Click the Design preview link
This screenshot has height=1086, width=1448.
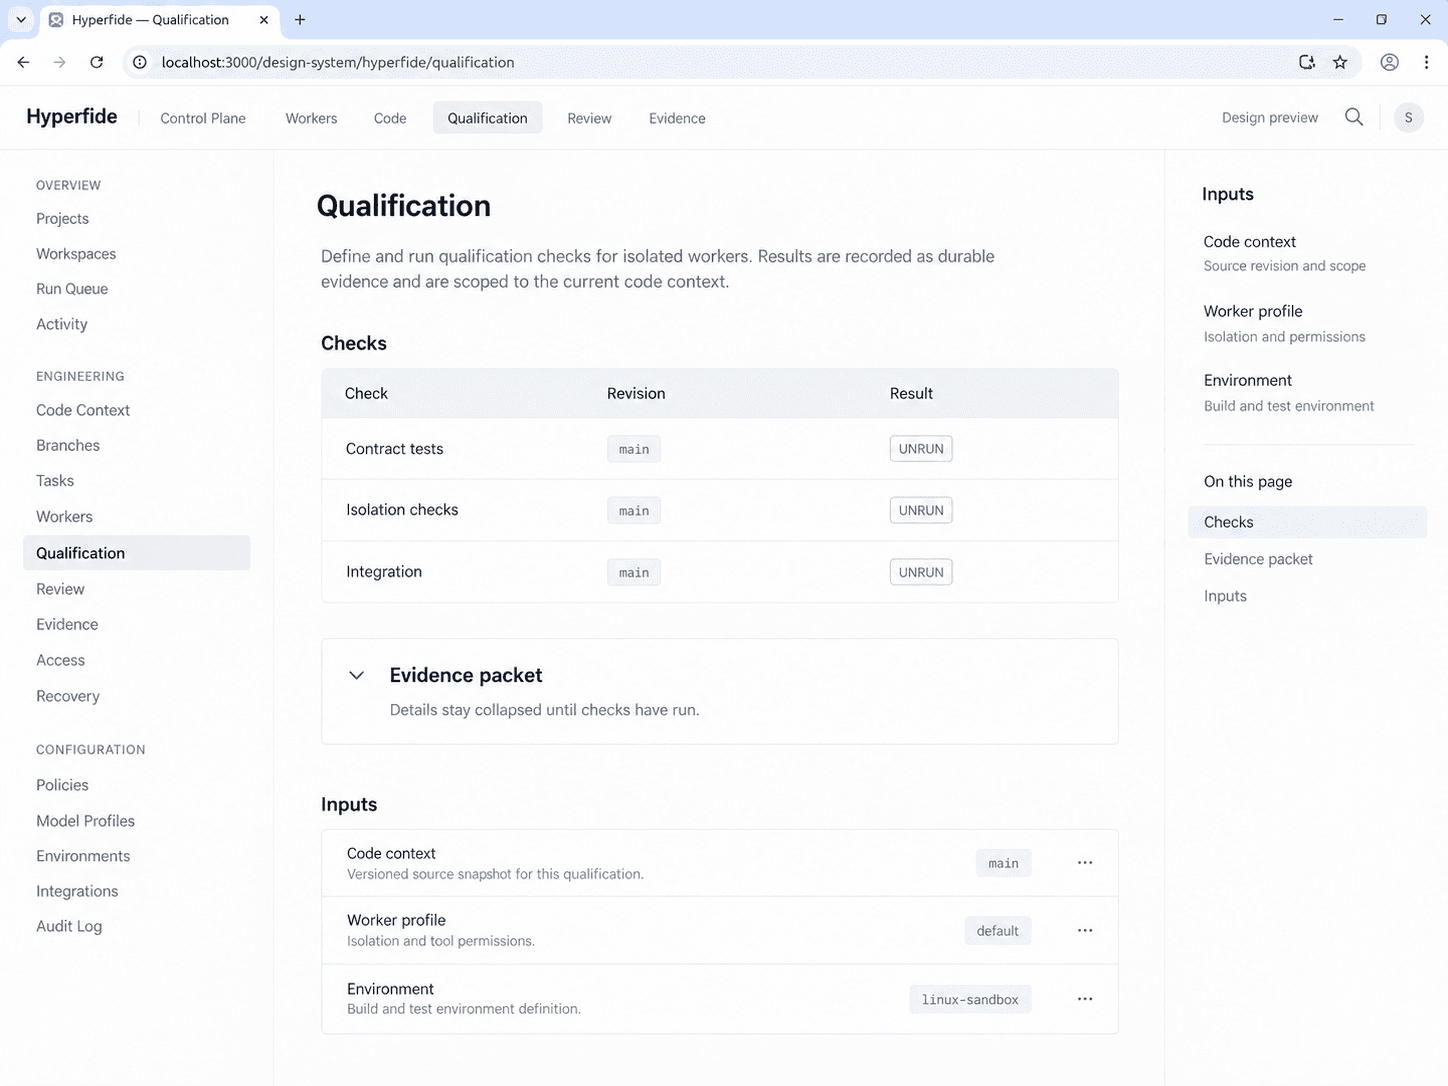1270,118
